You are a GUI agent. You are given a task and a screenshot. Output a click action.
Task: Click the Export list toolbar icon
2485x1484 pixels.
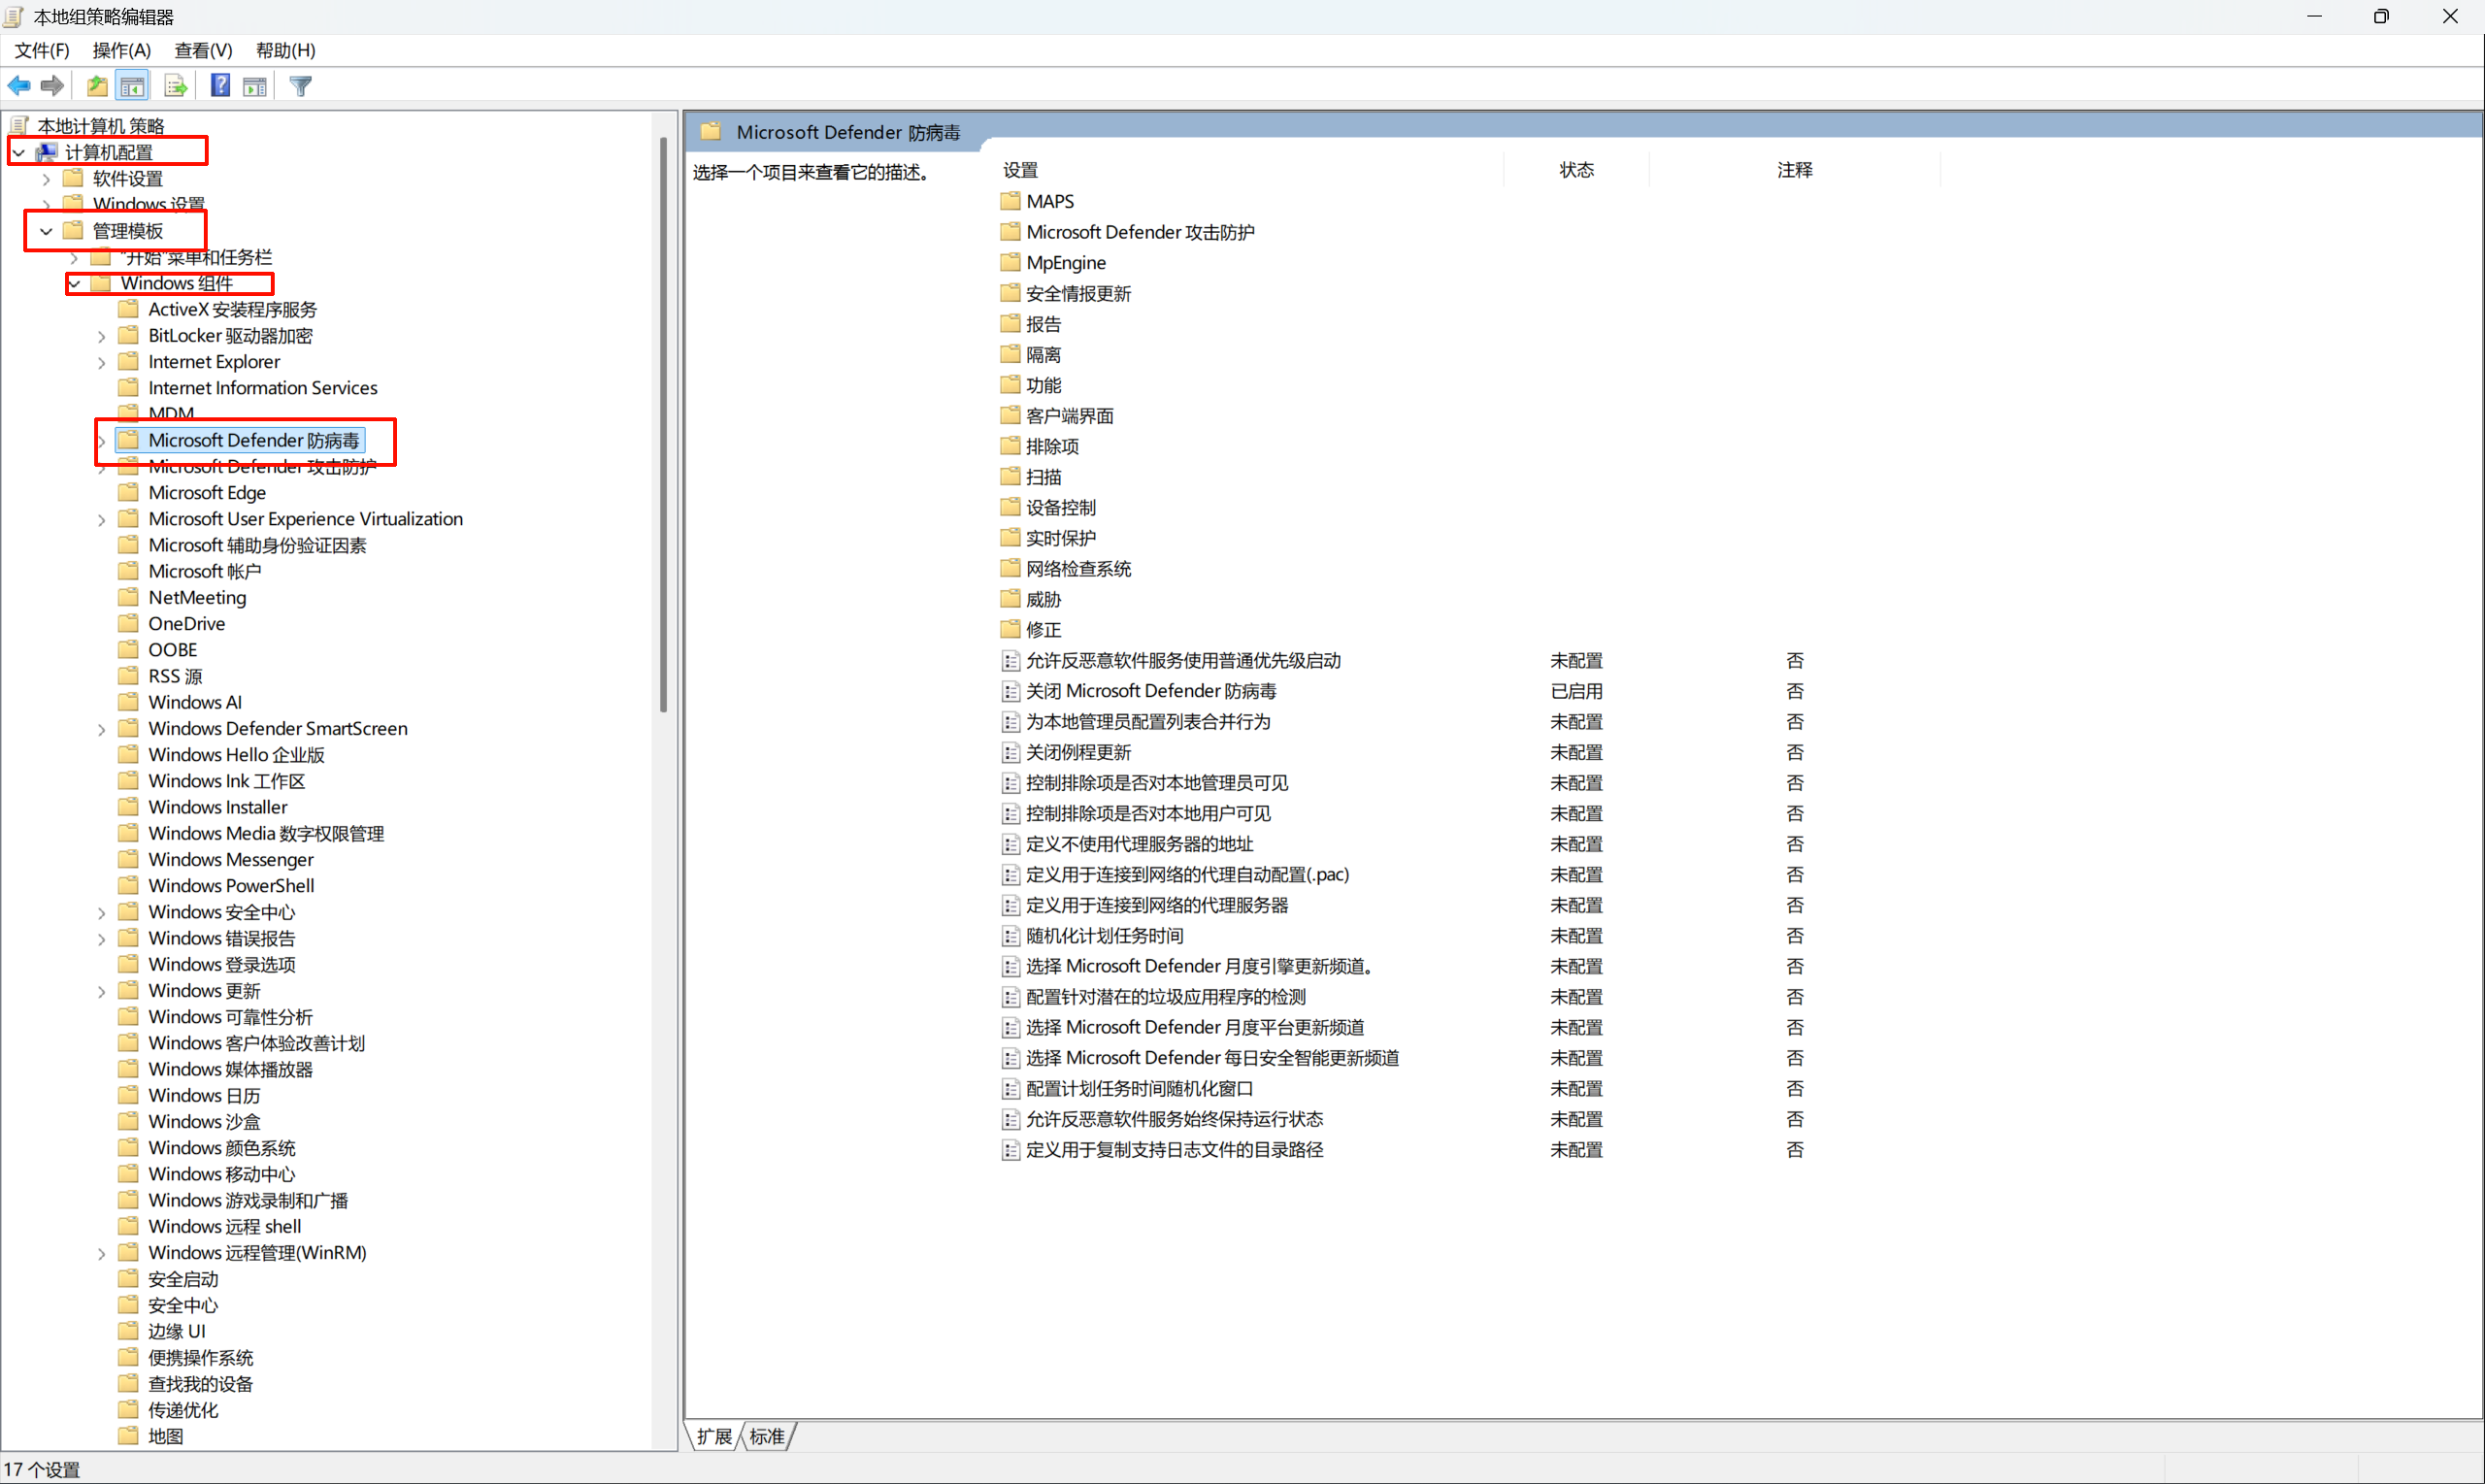(x=176, y=86)
